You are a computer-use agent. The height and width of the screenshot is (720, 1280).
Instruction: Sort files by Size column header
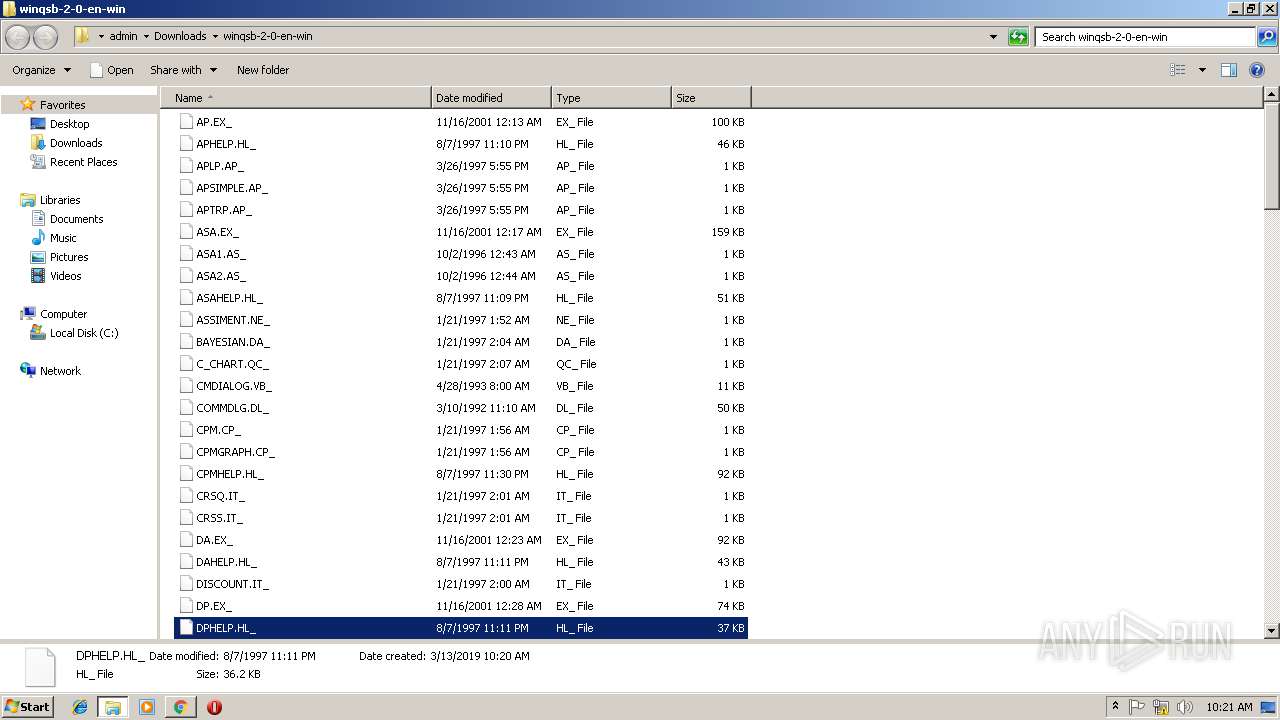tap(711, 98)
